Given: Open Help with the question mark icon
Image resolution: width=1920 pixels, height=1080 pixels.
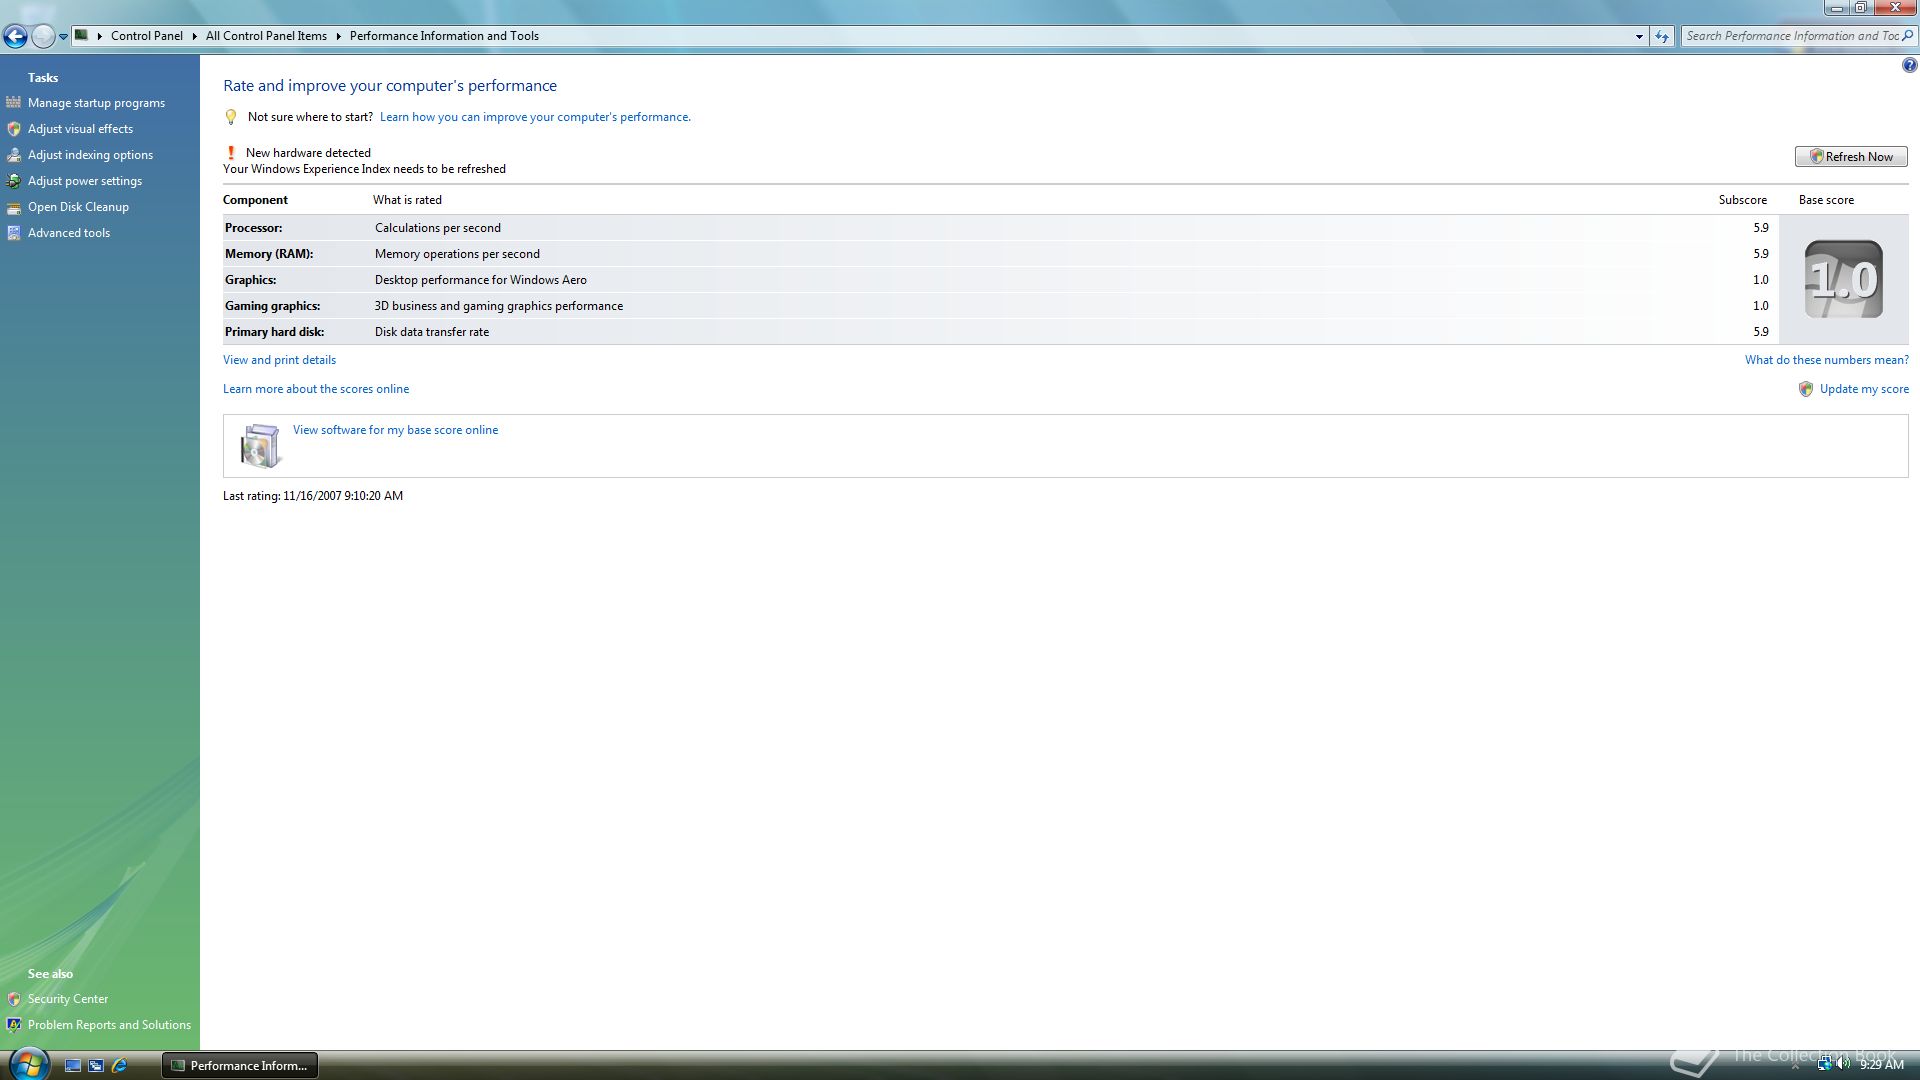Looking at the screenshot, I should click(x=1909, y=66).
